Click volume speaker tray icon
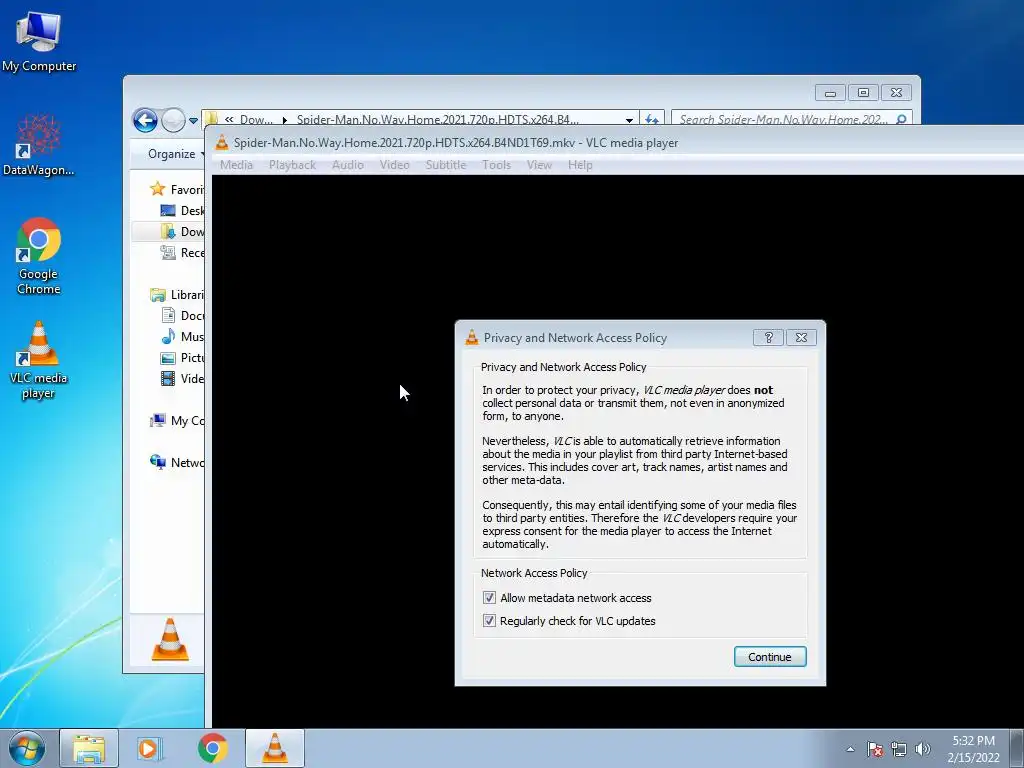Viewport: 1024px width, 768px height. tap(922, 749)
